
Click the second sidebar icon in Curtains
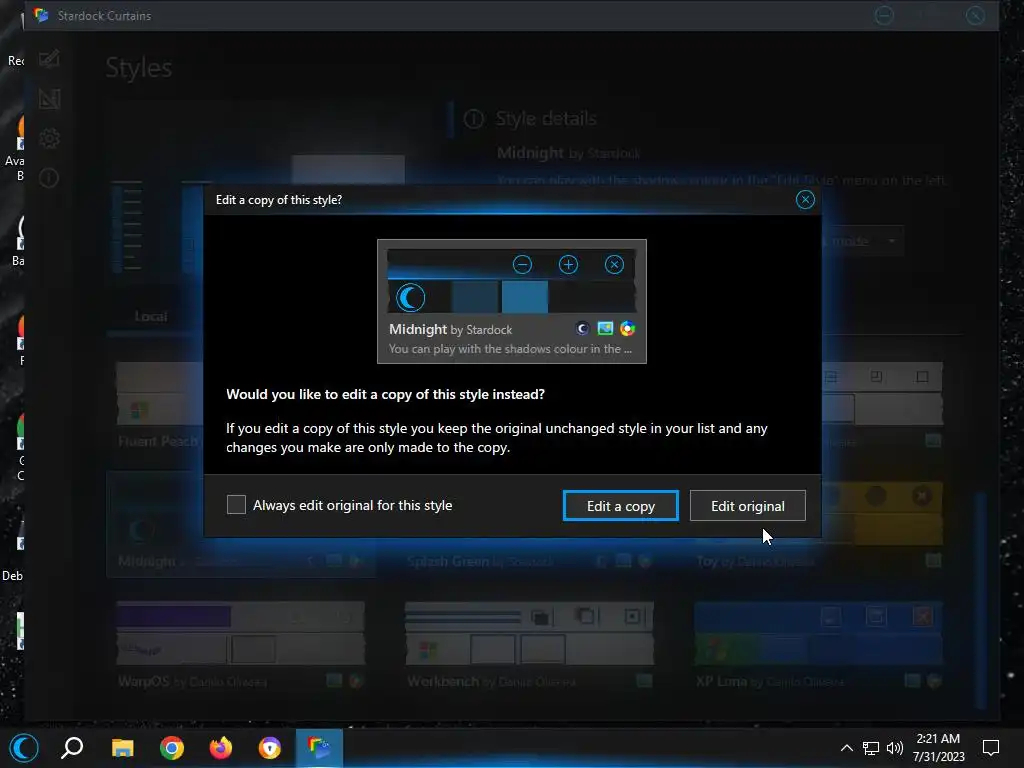[x=49, y=99]
